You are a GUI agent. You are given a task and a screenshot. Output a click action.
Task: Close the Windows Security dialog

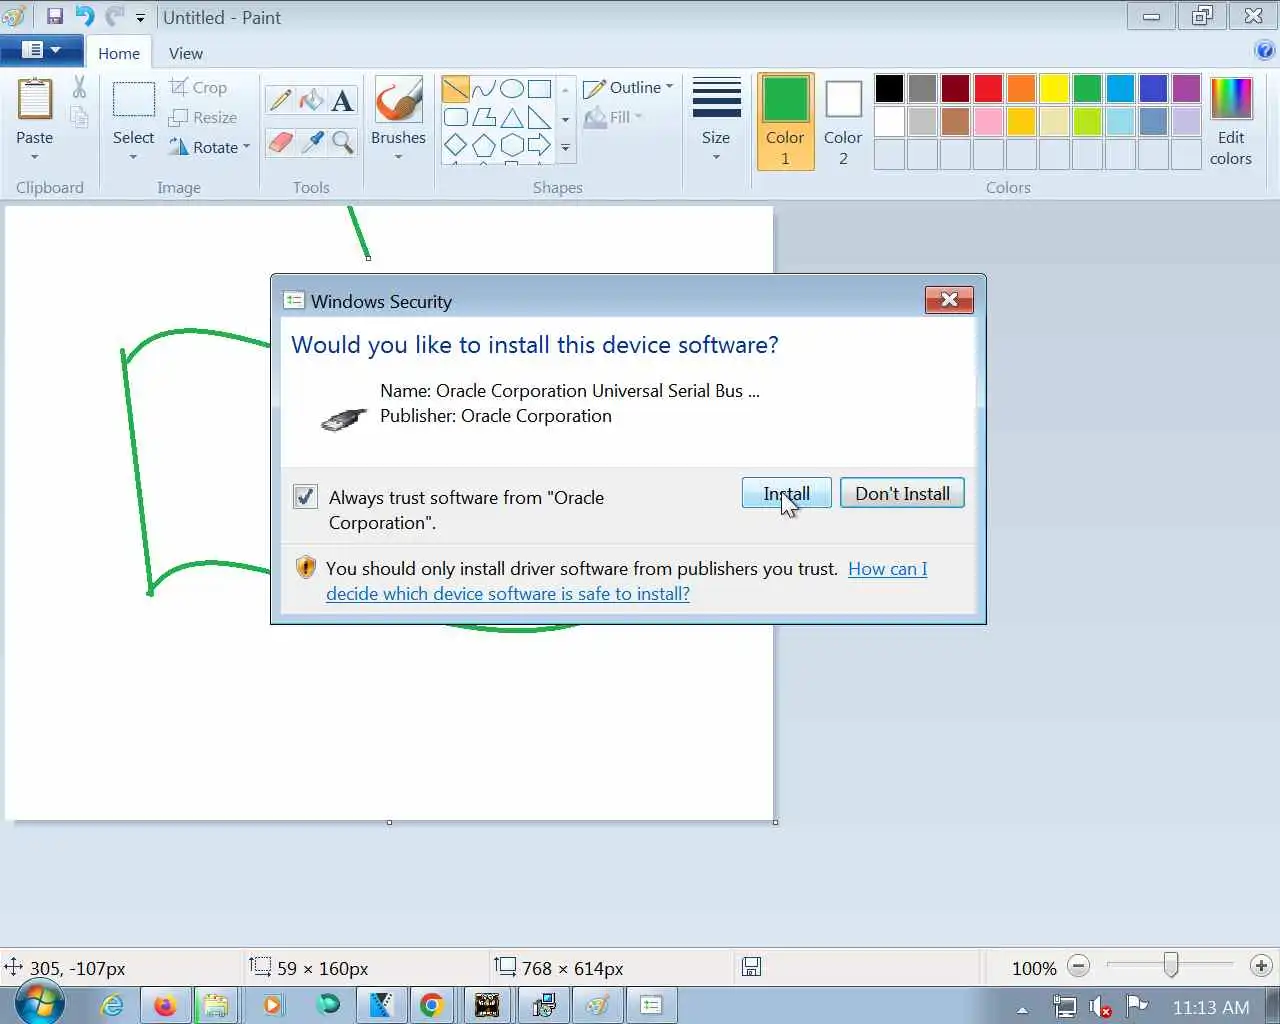click(x=949, y=299)
